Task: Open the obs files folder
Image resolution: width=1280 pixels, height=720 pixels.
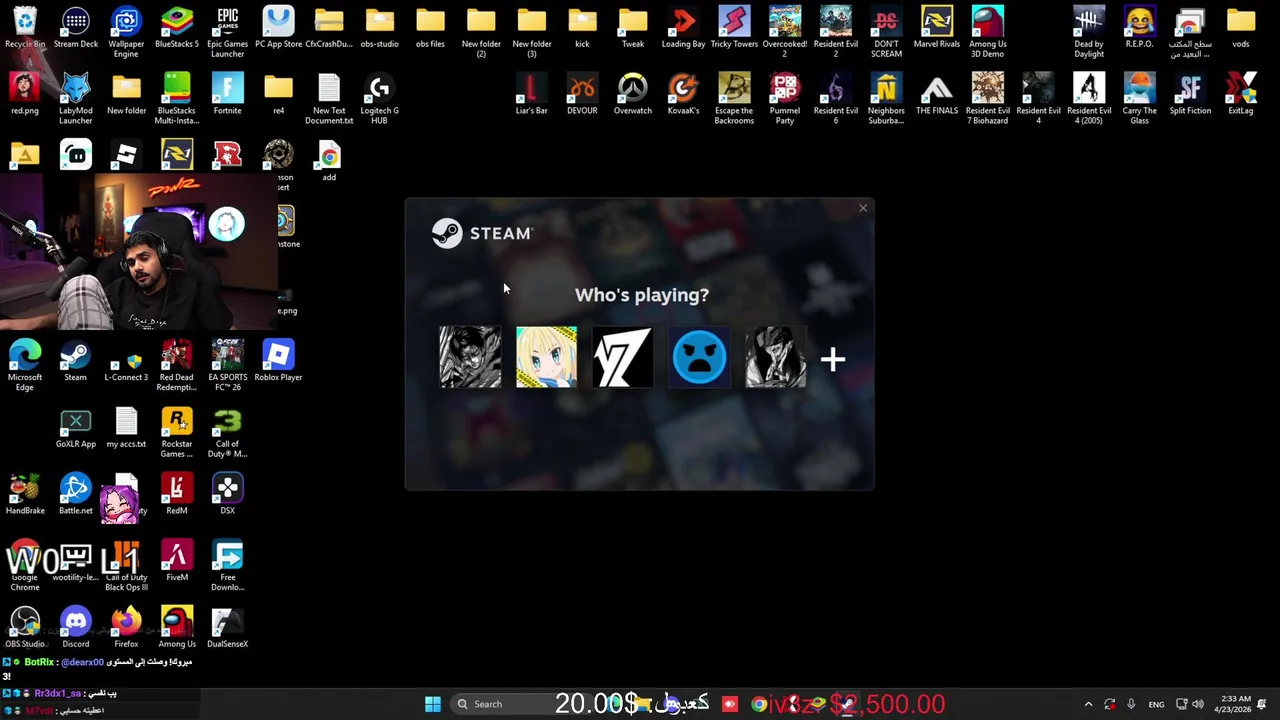Action: click(x=430, y=28)
